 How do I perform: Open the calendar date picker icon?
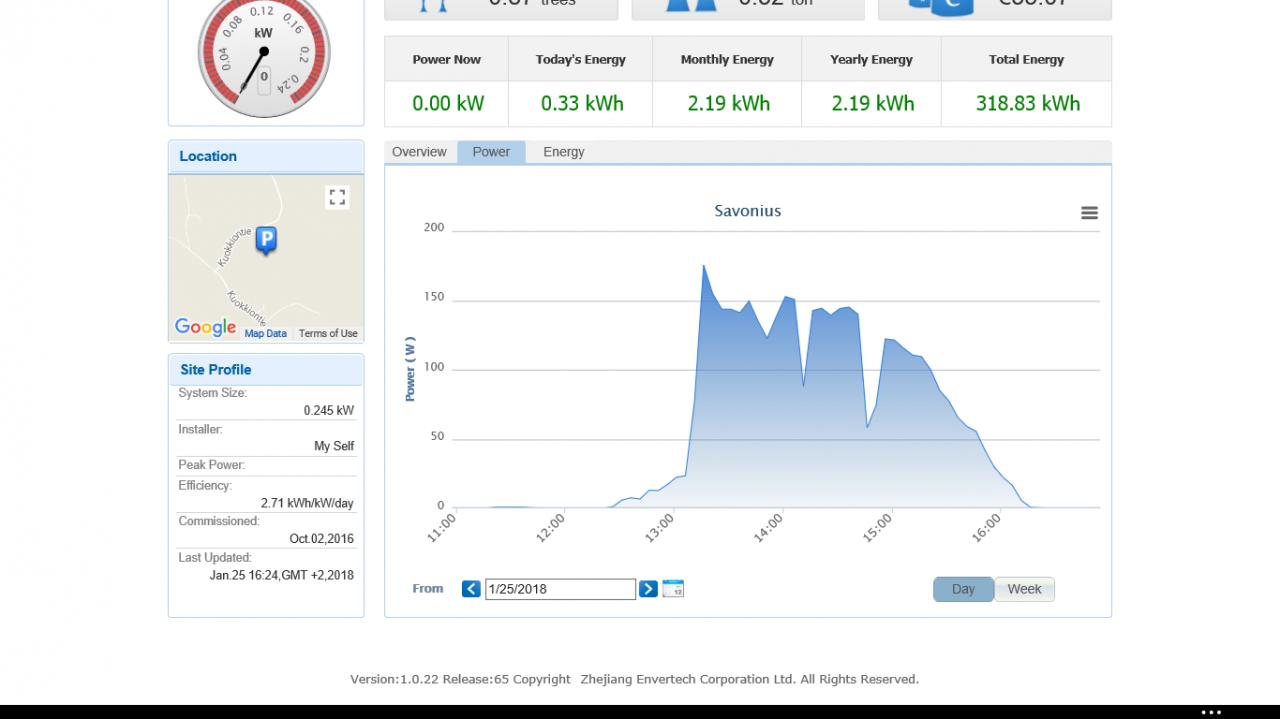673,589
